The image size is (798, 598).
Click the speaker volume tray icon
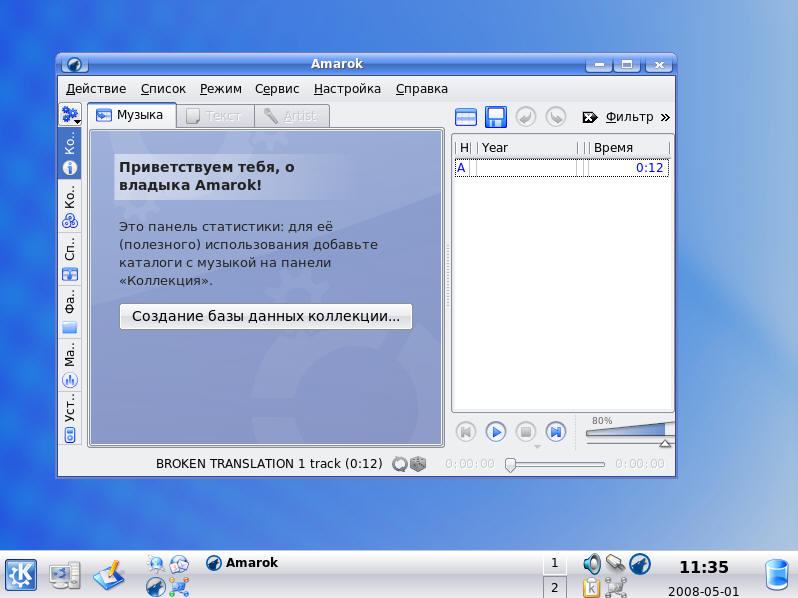pos(591,564)
